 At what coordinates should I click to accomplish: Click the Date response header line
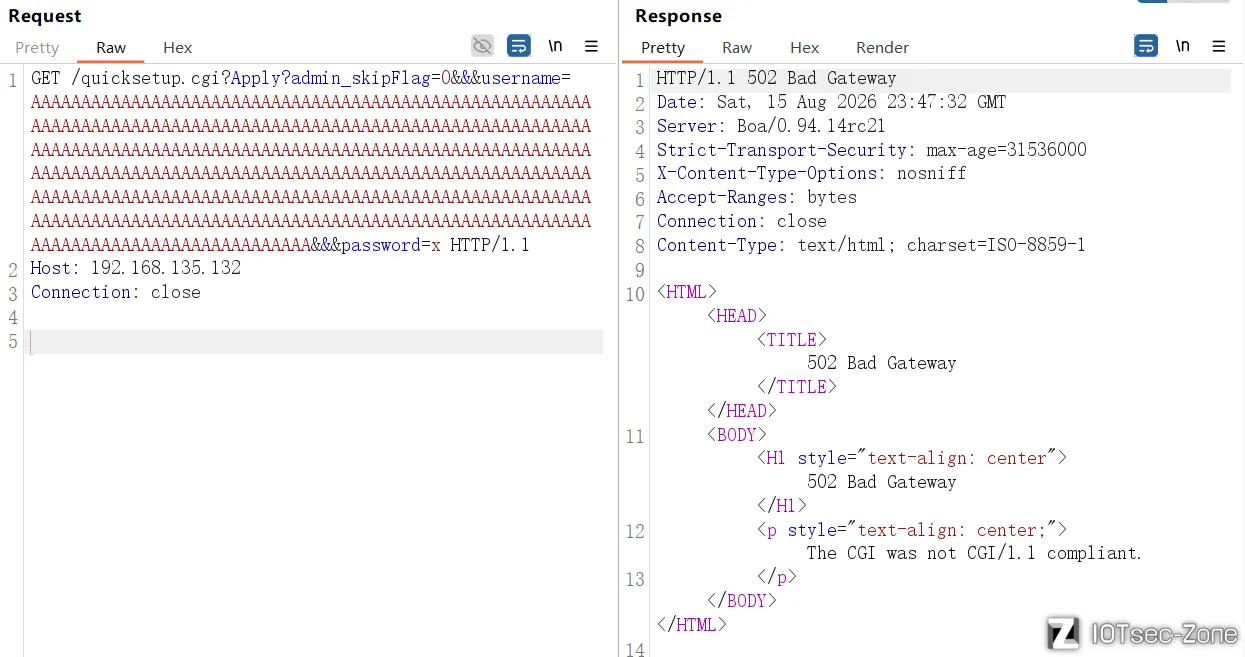point(831,102)
